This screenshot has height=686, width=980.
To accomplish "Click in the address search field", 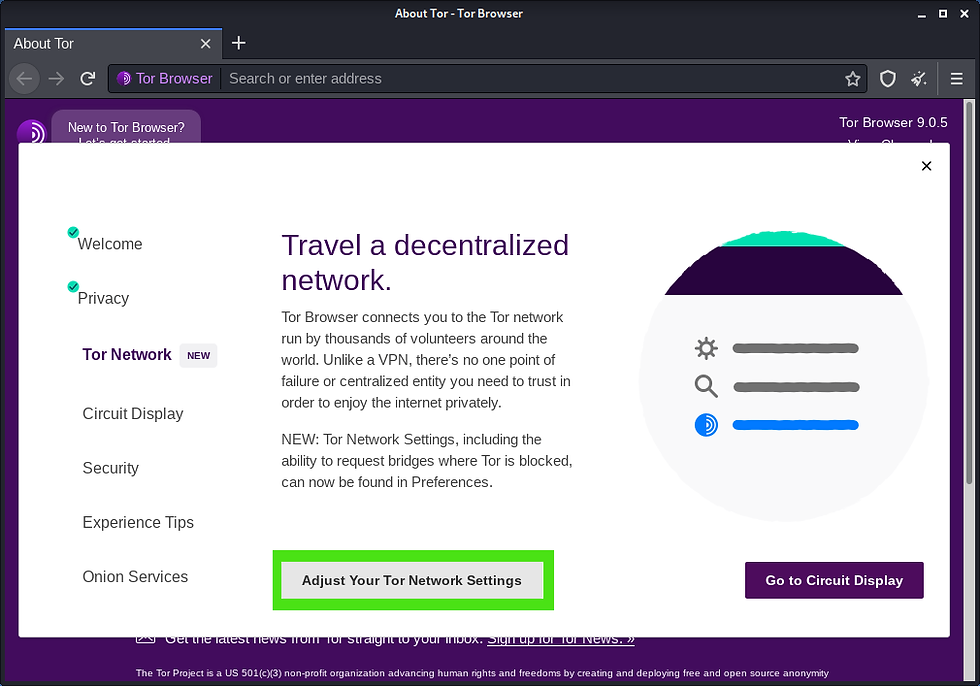I will click(x=531, y=79).
